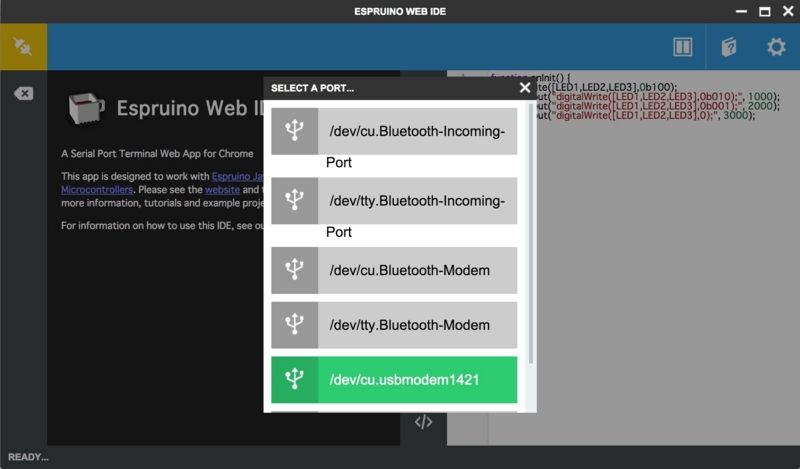Image resolution: width=800 pixels, height=469 pixels.
Task: Minimize the Espruino Web IDE window
Action: click(741, 11)
